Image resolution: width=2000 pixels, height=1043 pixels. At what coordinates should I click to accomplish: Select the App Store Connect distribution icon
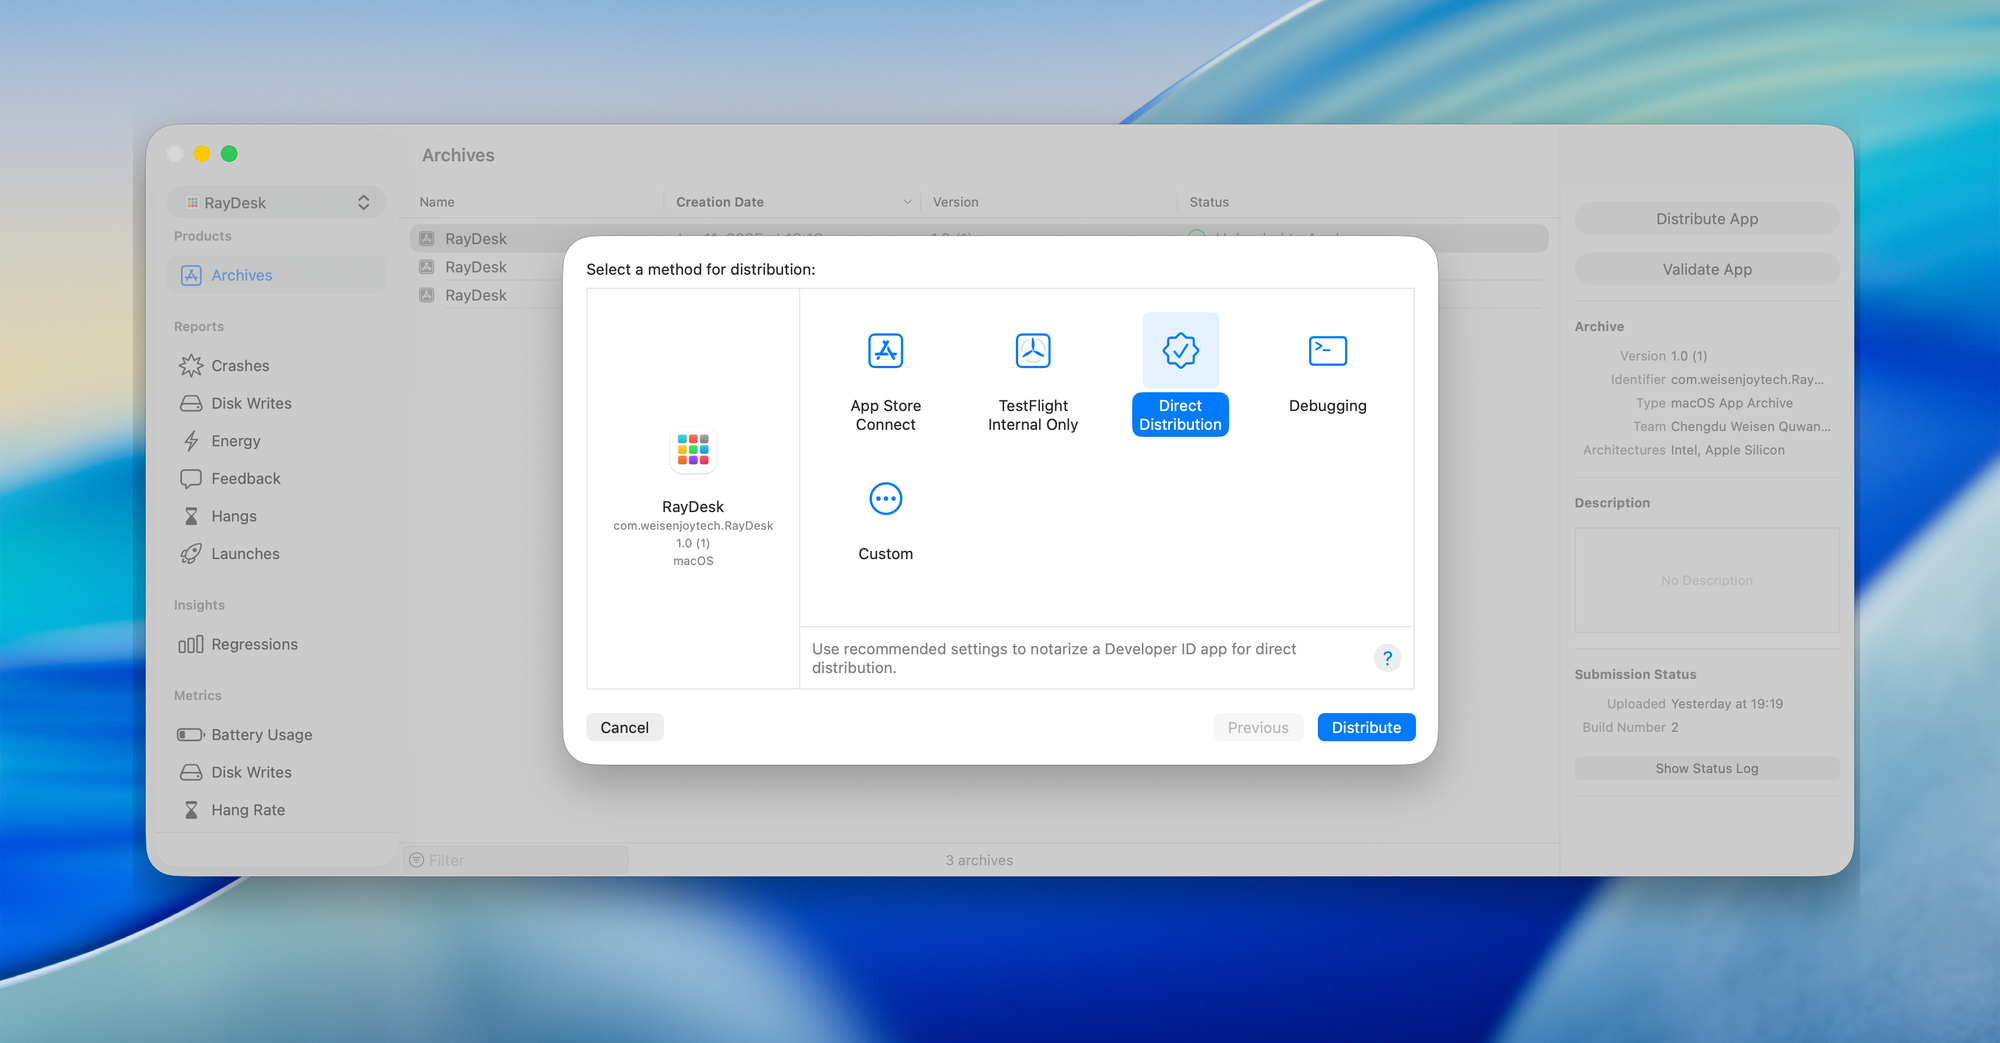(x=885, y=351)
